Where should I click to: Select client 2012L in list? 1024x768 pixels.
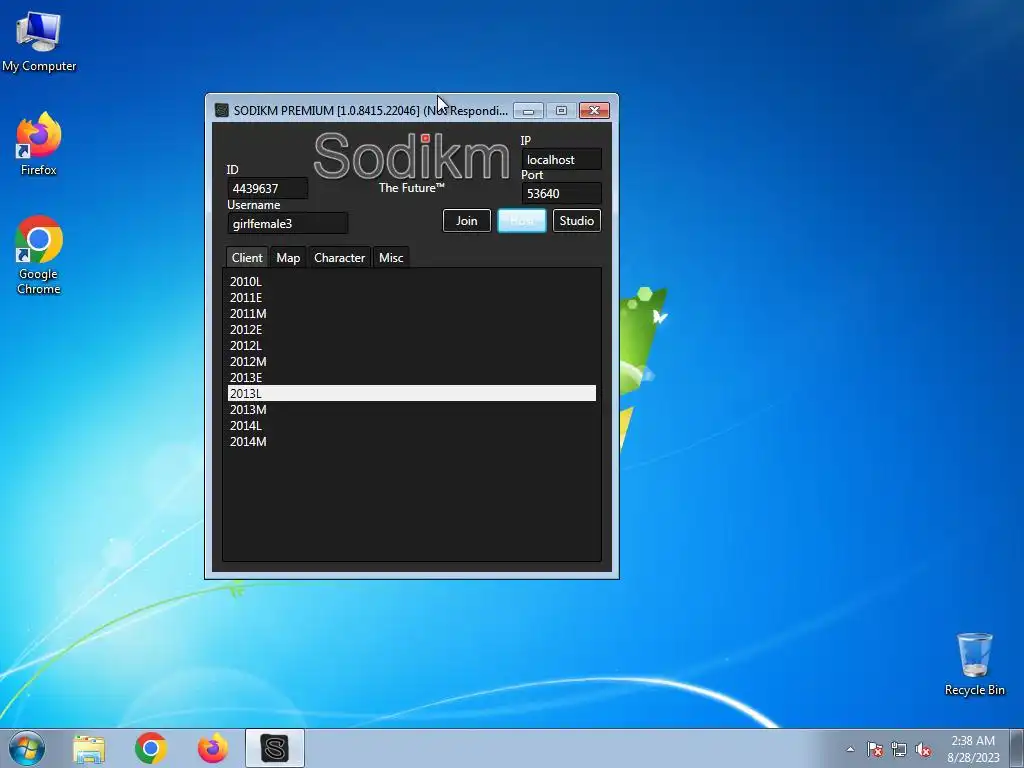411,345
